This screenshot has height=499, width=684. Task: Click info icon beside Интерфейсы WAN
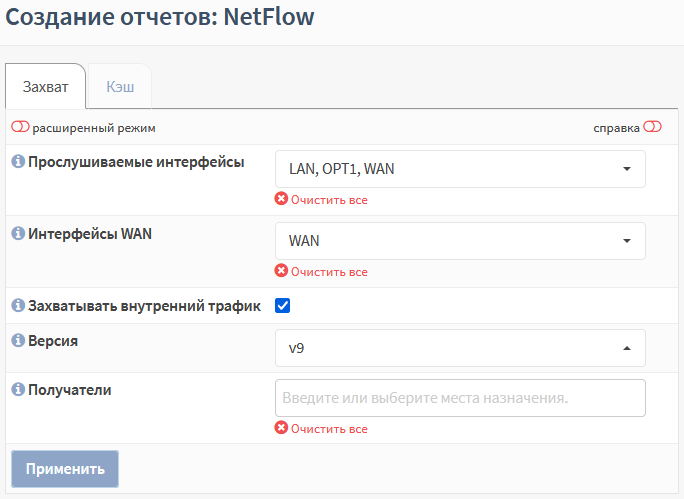point(18,233)
